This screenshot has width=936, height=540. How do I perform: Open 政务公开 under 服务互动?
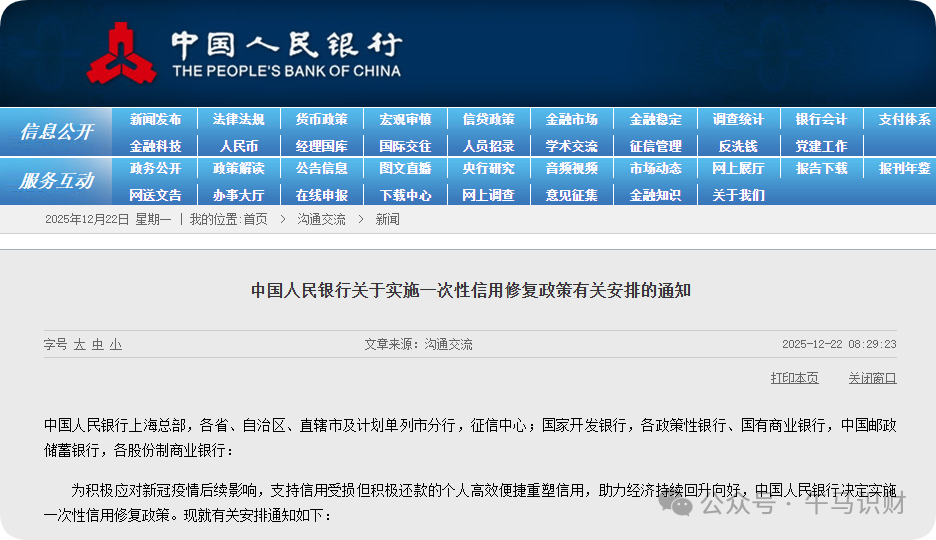point(155,168)
